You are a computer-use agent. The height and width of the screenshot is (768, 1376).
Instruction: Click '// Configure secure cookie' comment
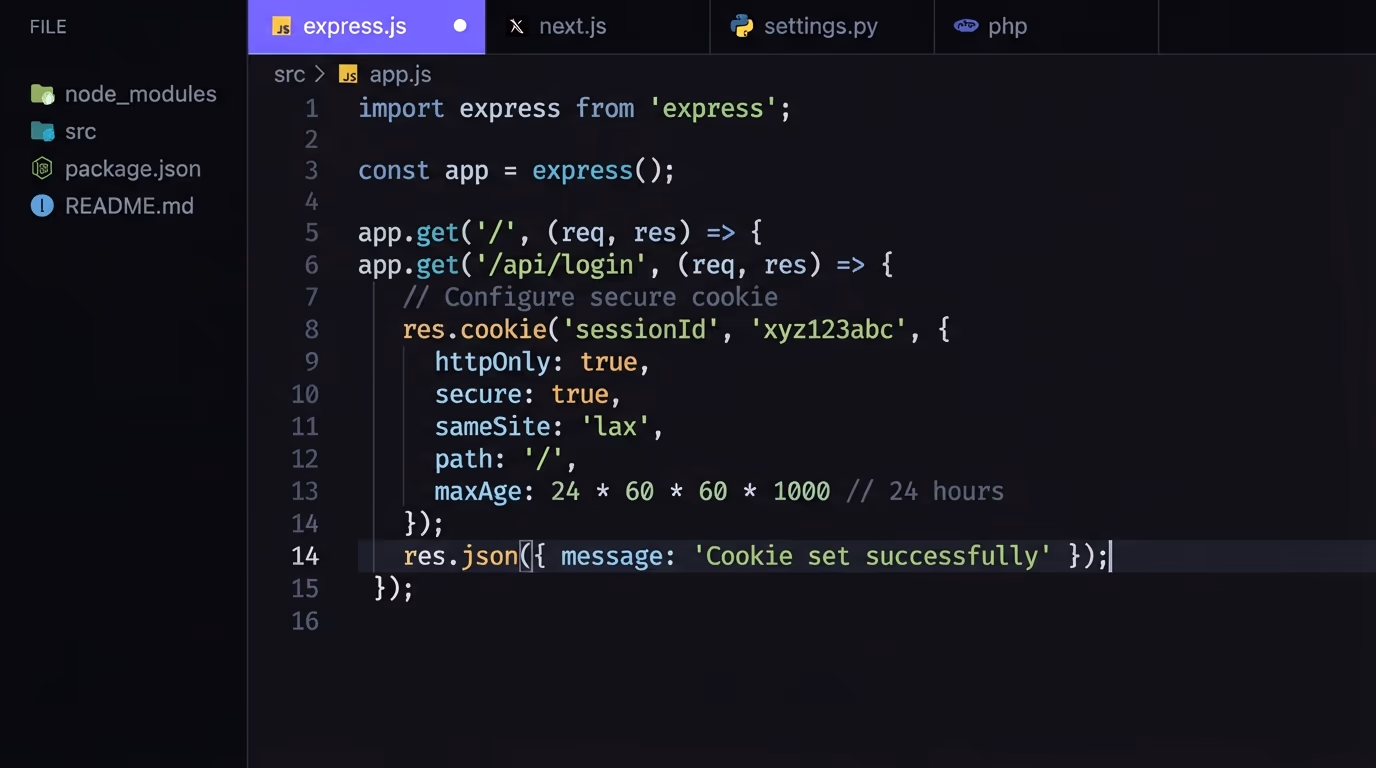(590, 297)
